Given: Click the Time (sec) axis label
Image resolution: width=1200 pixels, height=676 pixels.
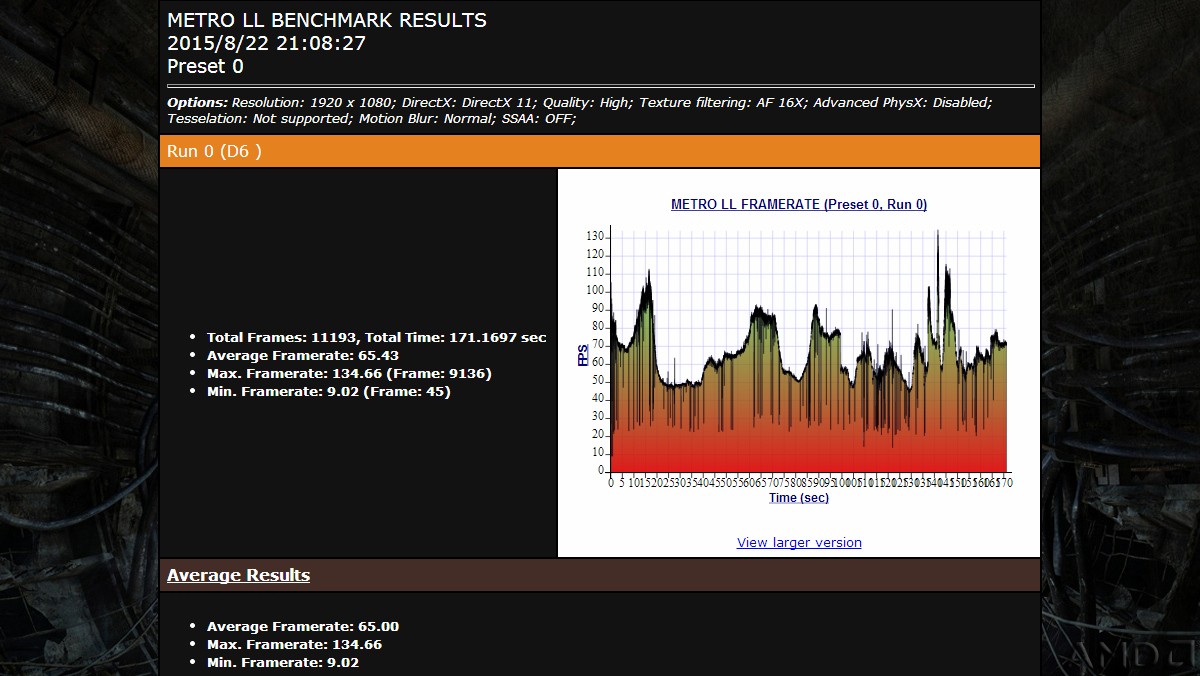Looking at the screenshot, I should coord(798,498).
